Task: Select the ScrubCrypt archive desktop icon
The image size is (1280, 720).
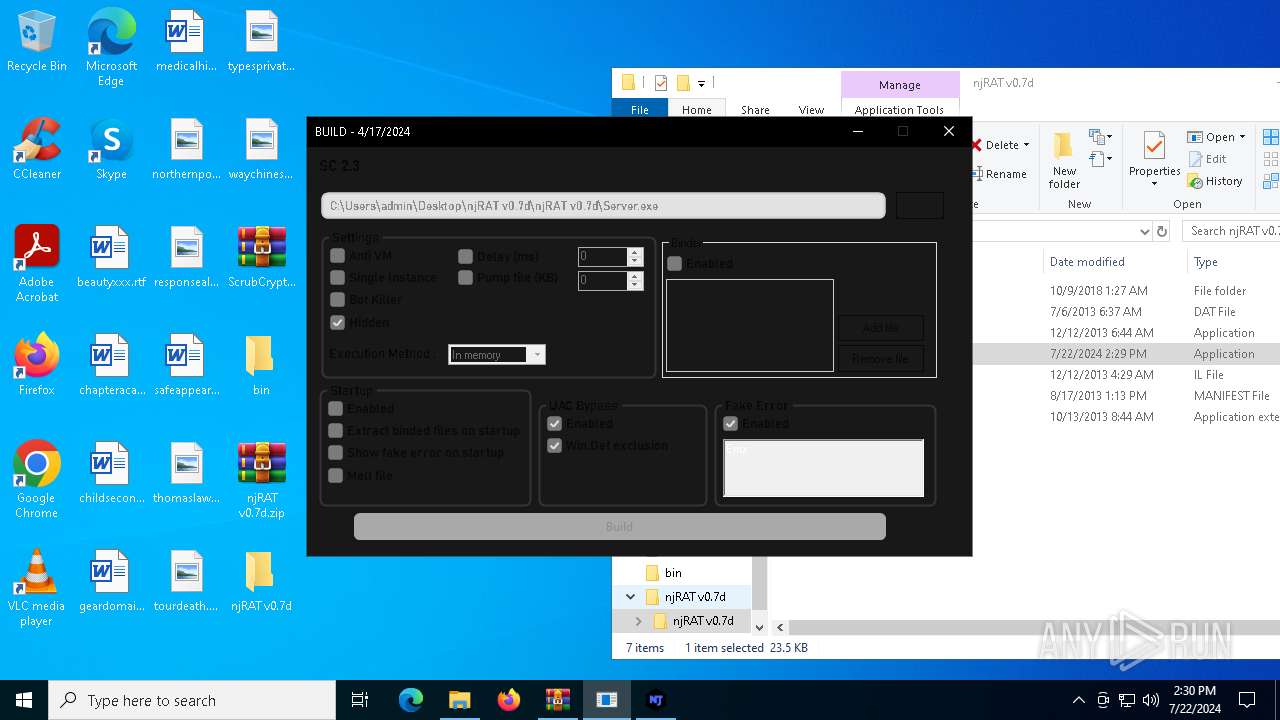Action: click(261, 258)
